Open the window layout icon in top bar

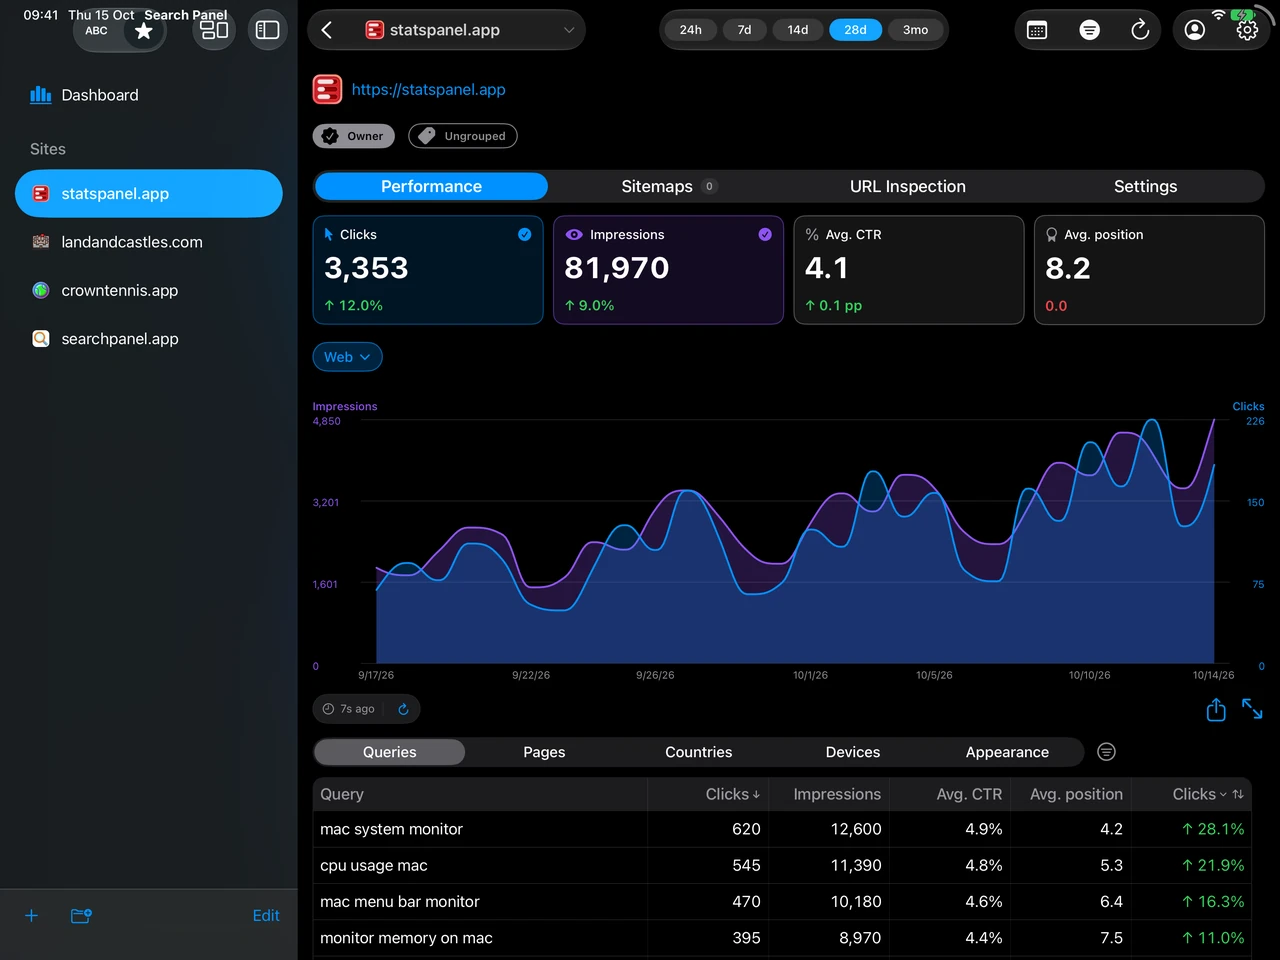[215, 30]
